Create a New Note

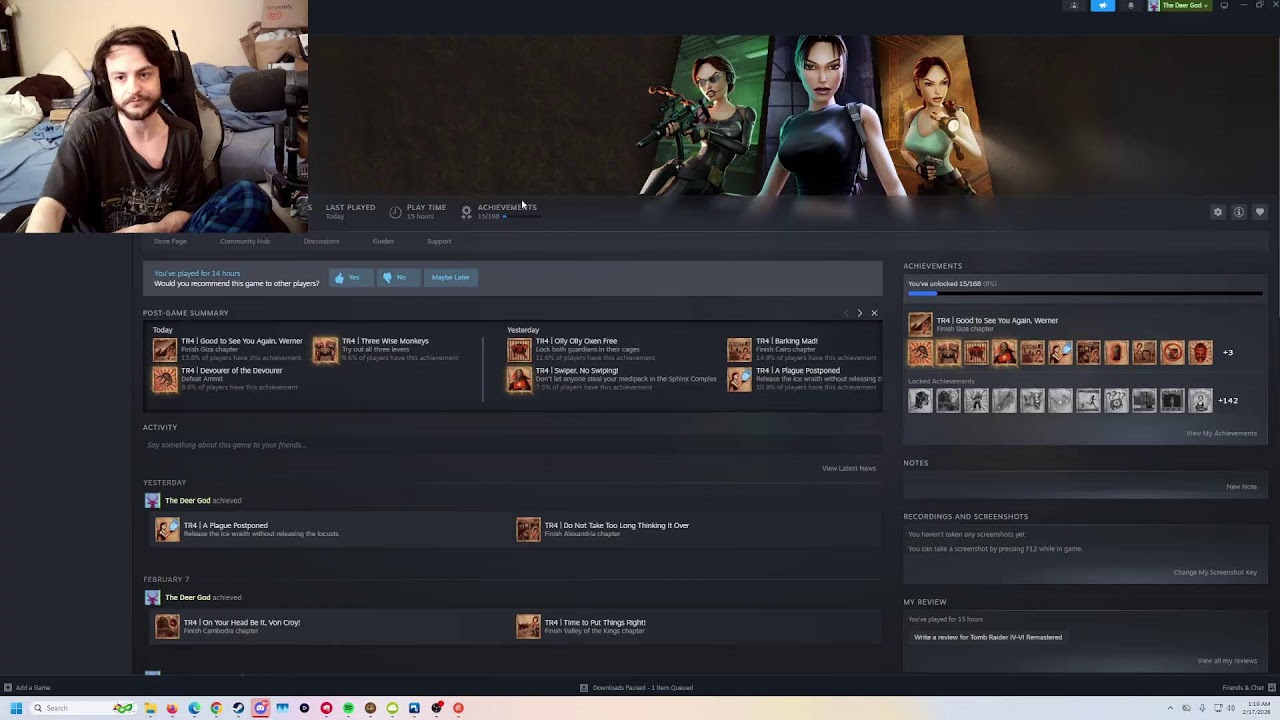[1241, 487]
